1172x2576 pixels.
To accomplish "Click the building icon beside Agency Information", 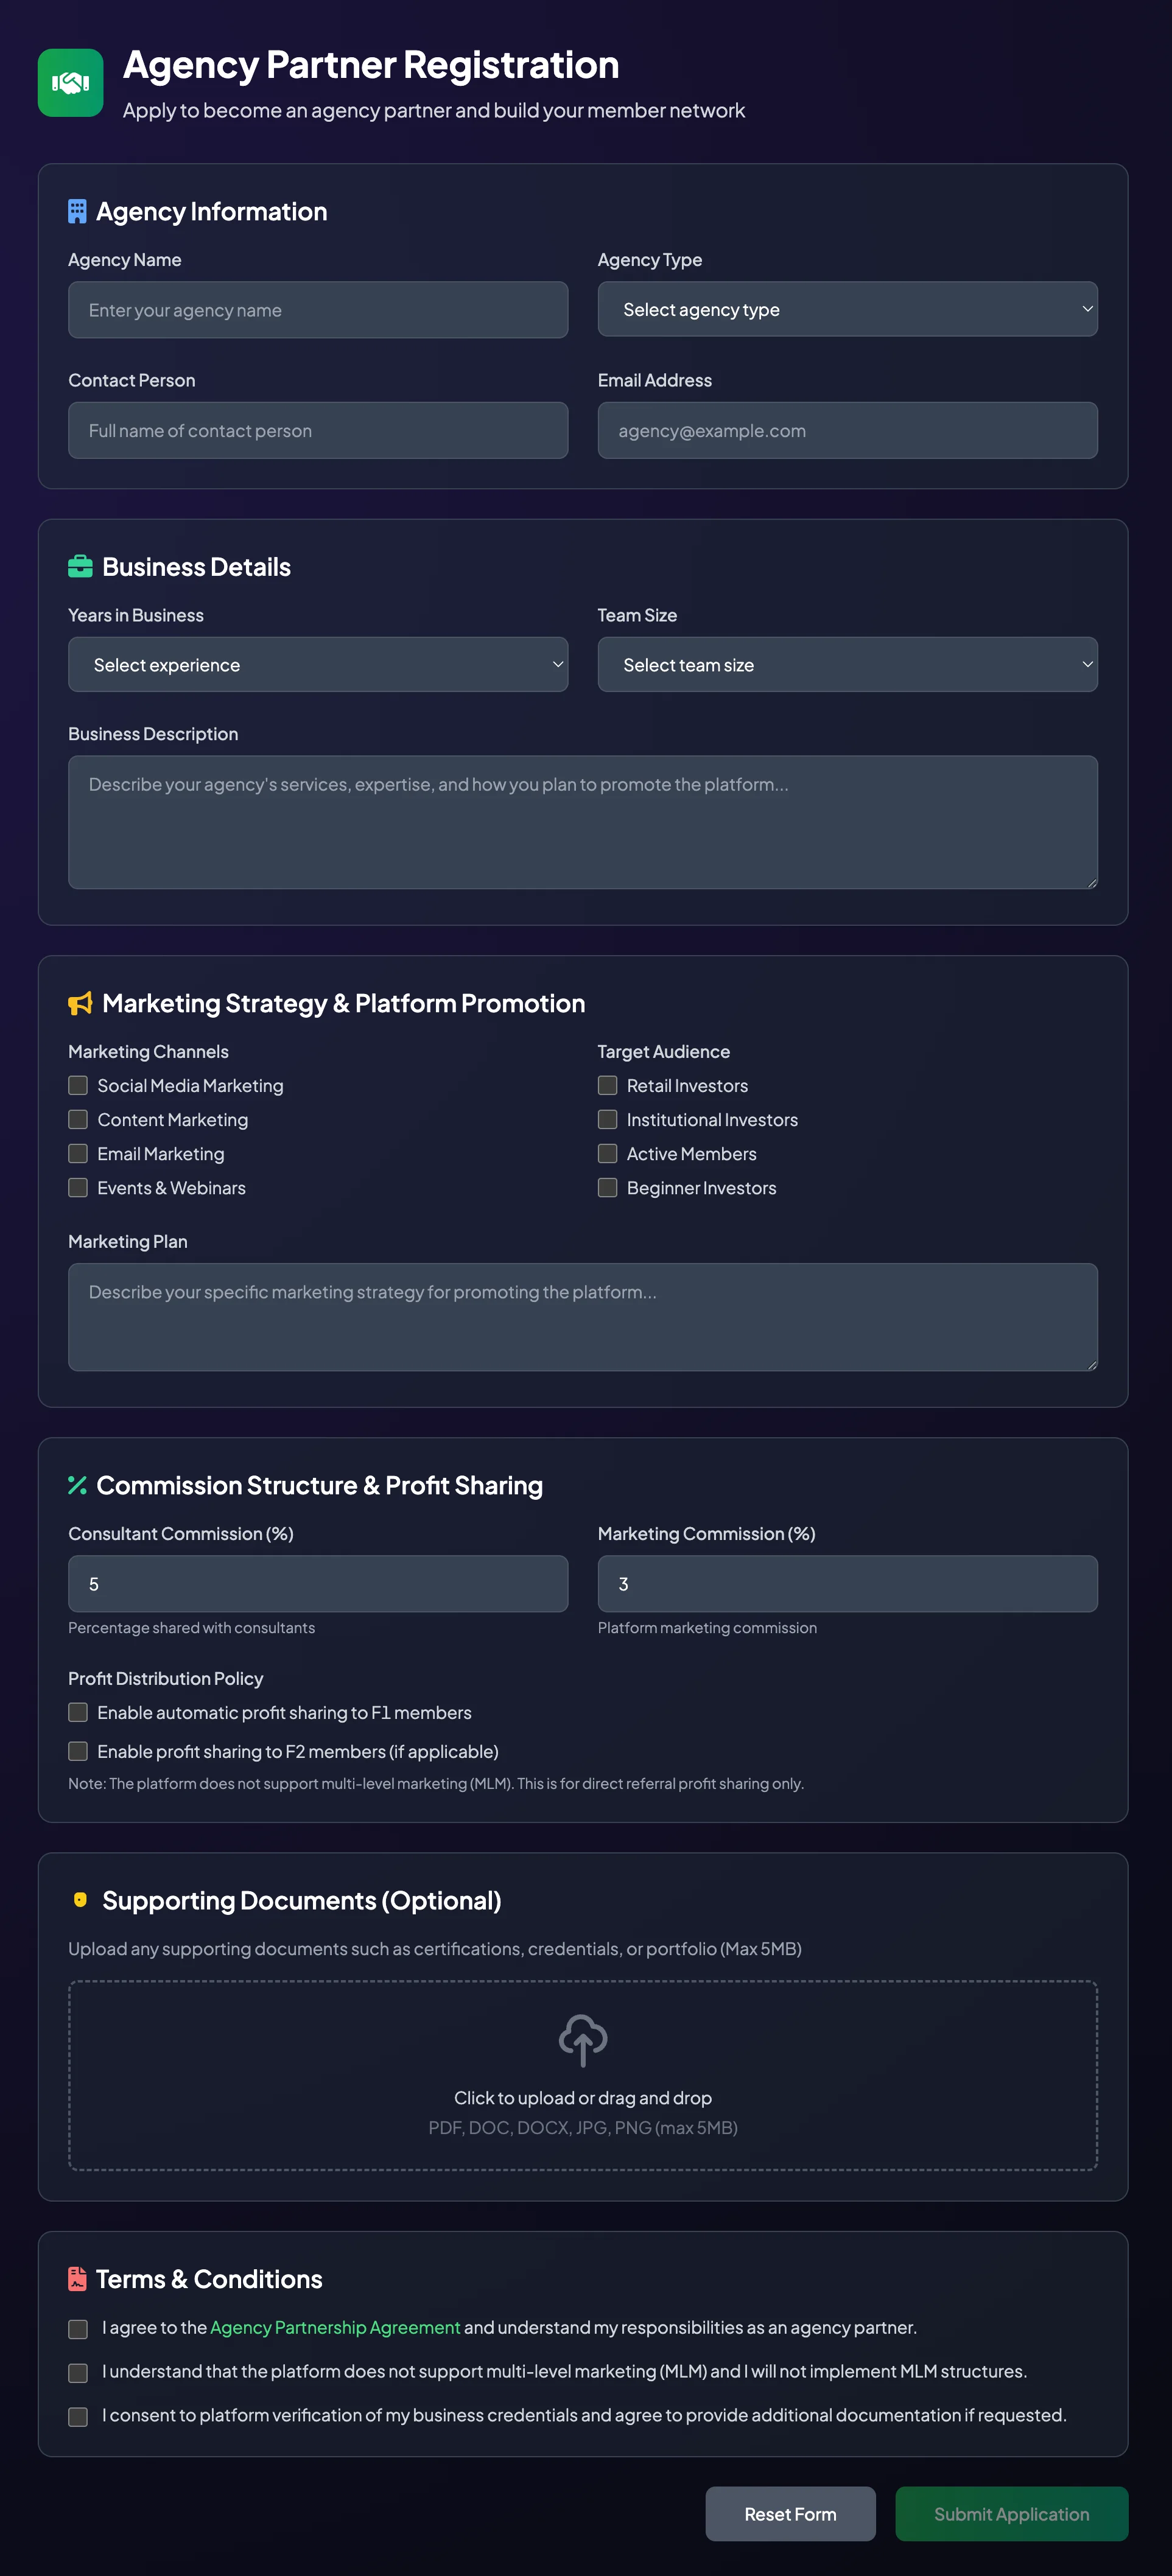I will 77,211.
